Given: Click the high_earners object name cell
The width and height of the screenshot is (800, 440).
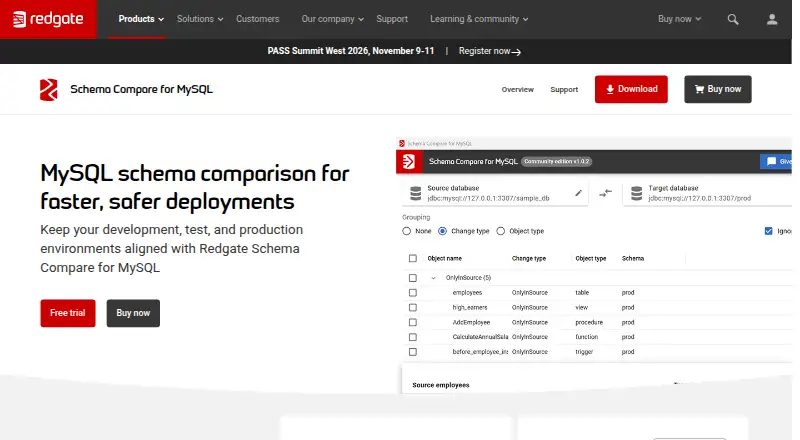Looking at the screenshot, I should (x=469, y=307).
